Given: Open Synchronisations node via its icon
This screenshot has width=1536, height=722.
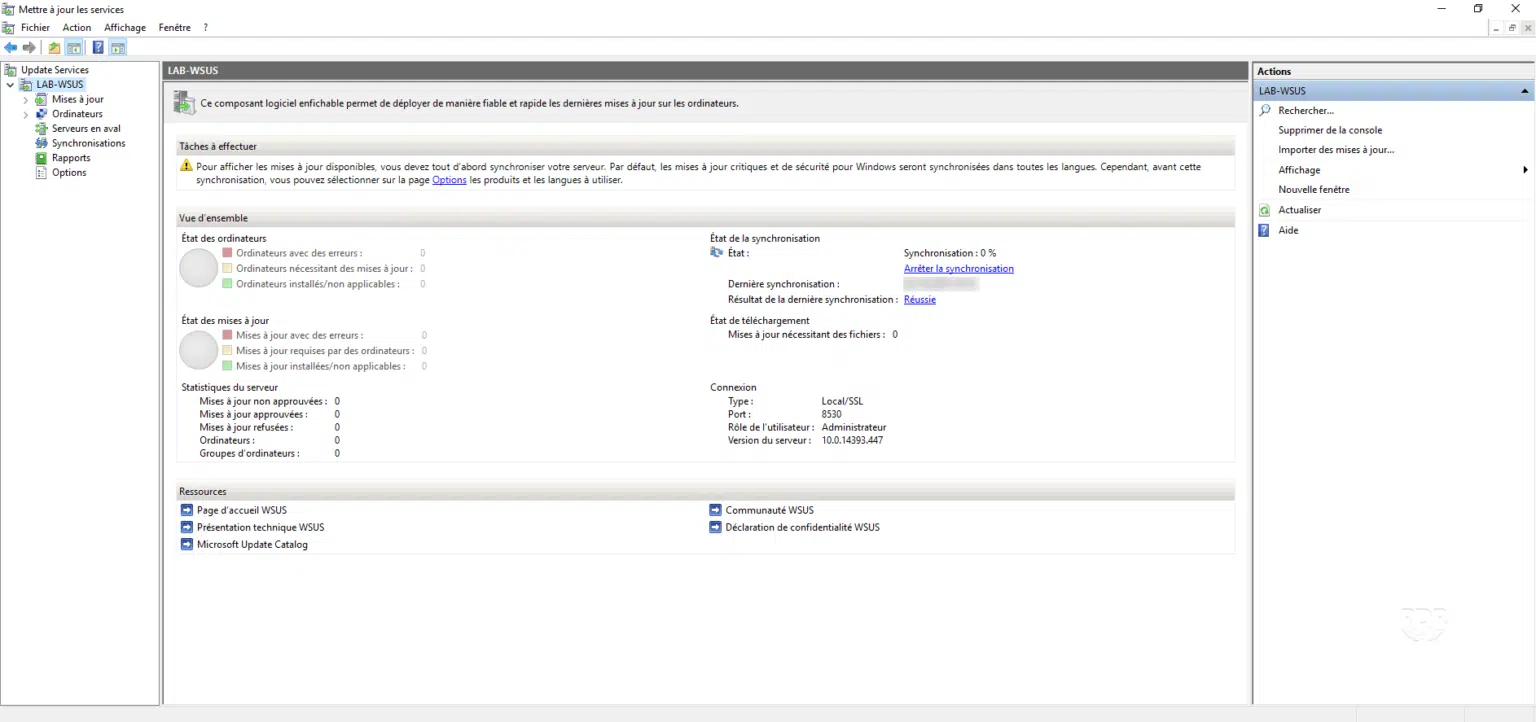Looking at the screenshot, I should 41,143.
